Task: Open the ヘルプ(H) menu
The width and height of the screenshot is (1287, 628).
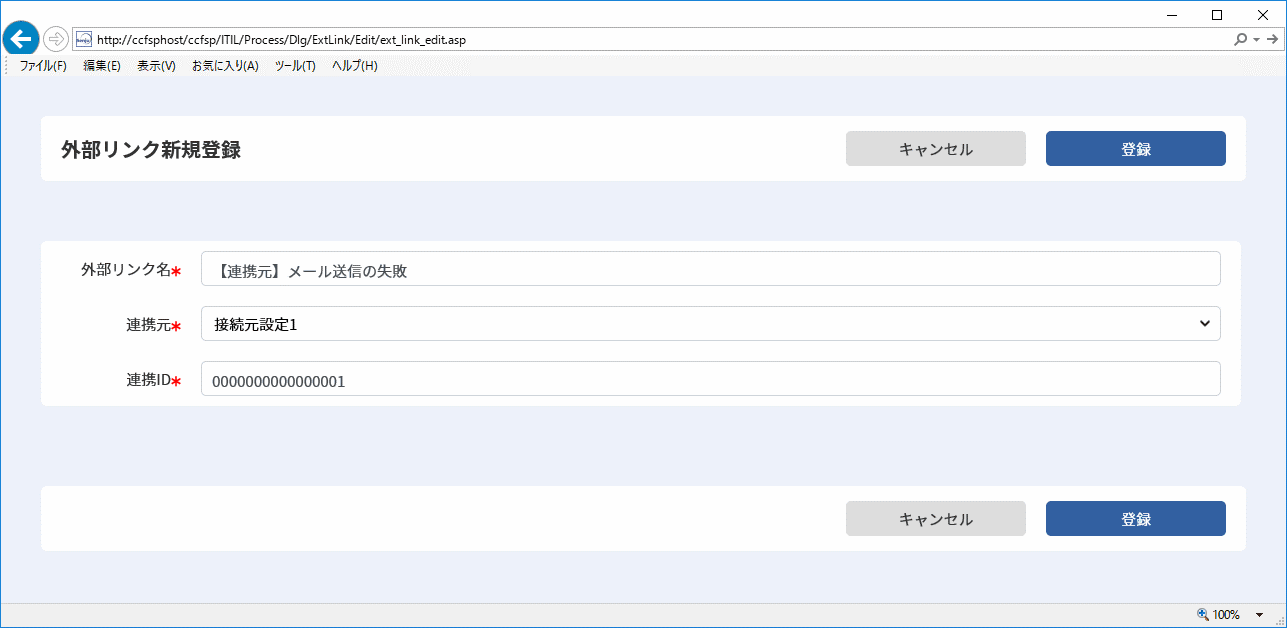Action: [355, 66]
